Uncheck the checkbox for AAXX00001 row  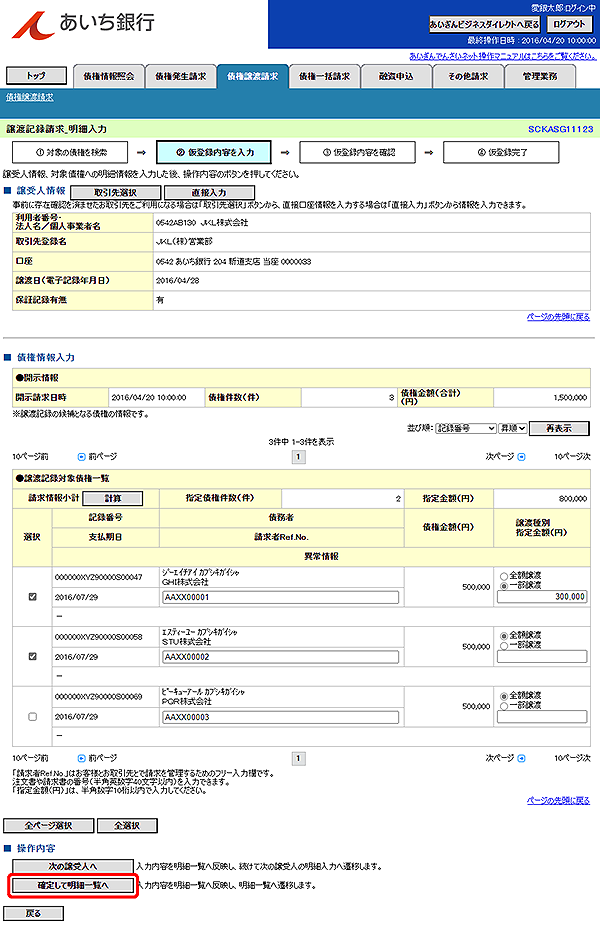click(33, 597)
